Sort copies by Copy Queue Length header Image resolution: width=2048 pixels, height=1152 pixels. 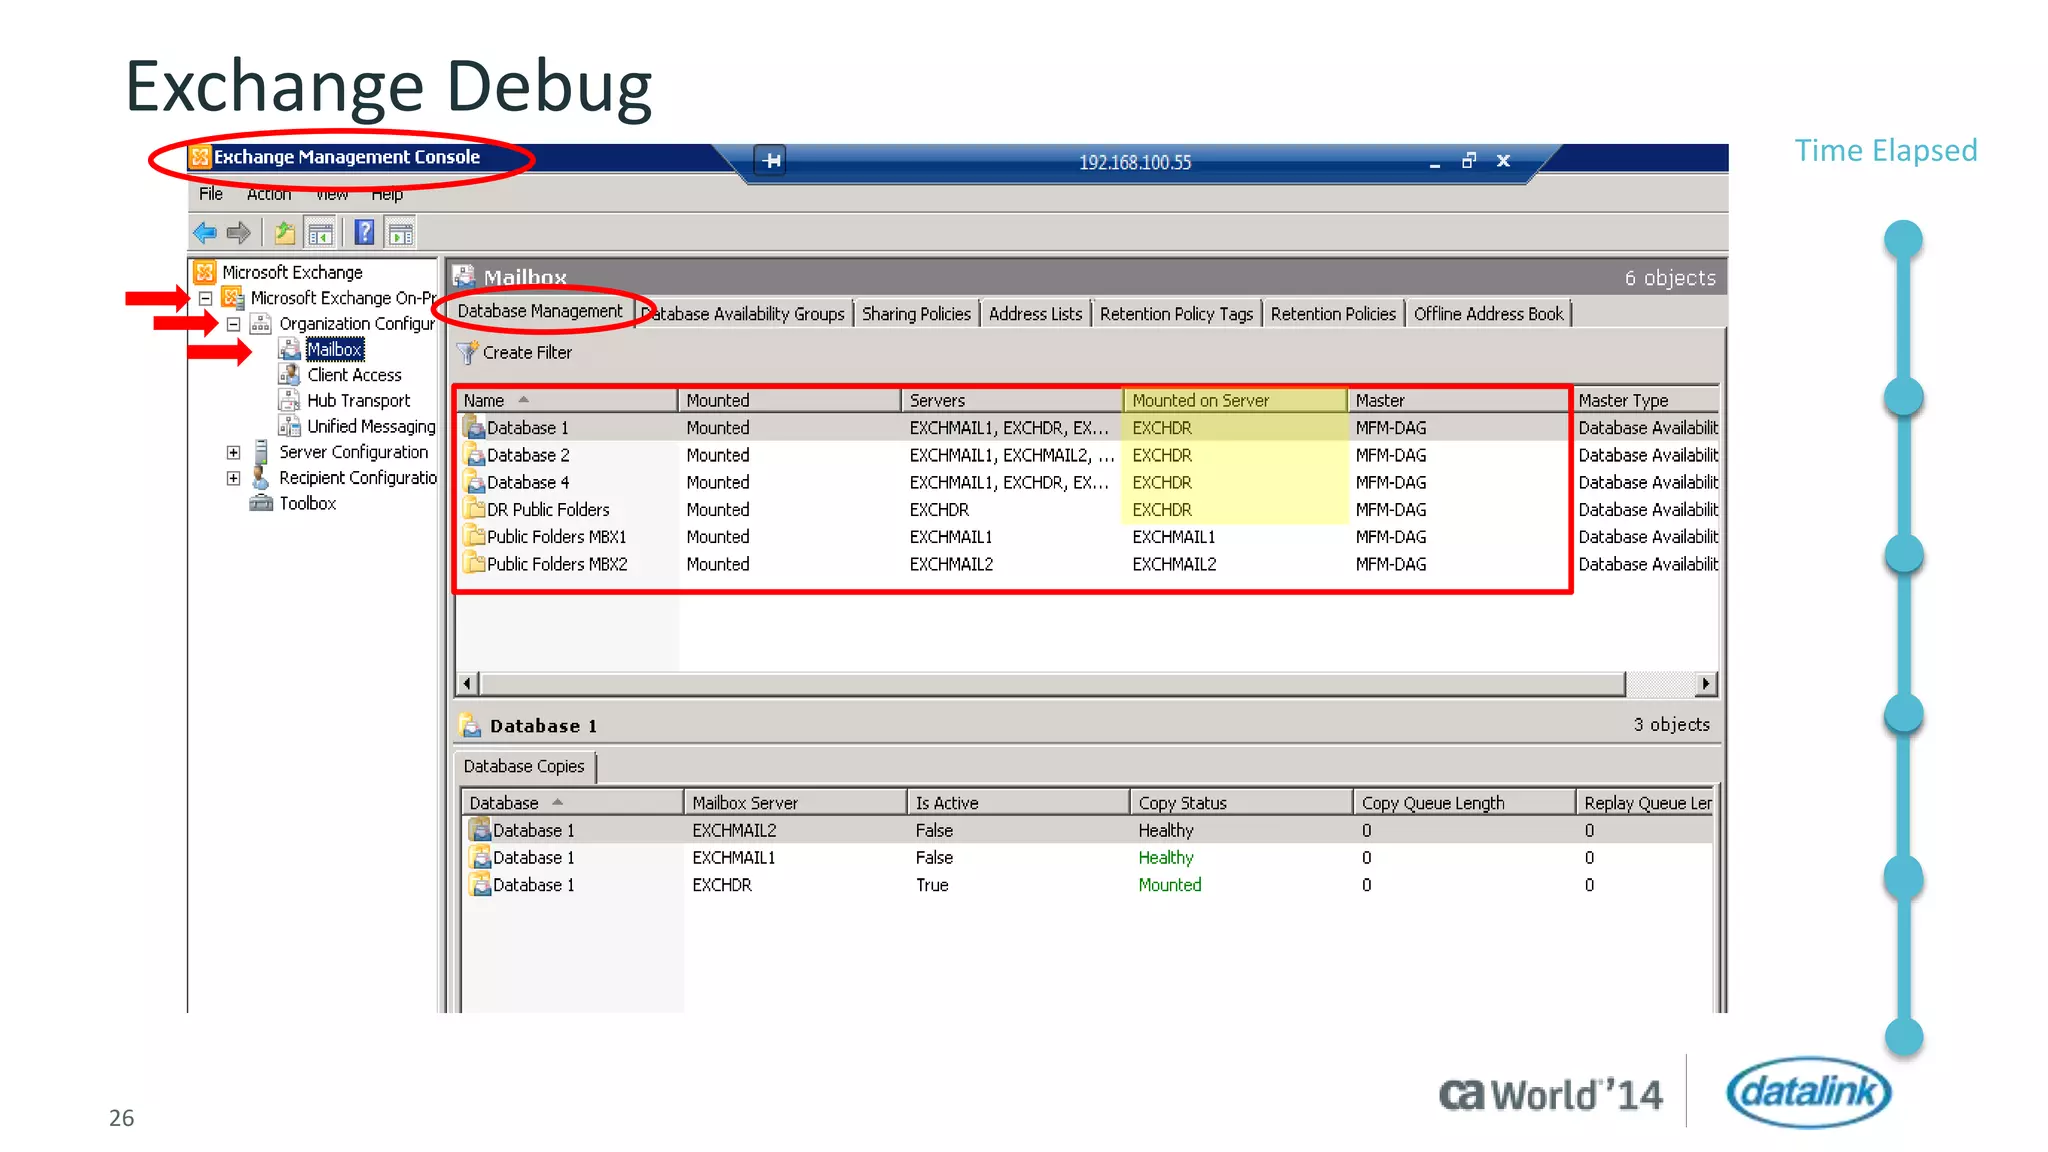click(1464, 803)
